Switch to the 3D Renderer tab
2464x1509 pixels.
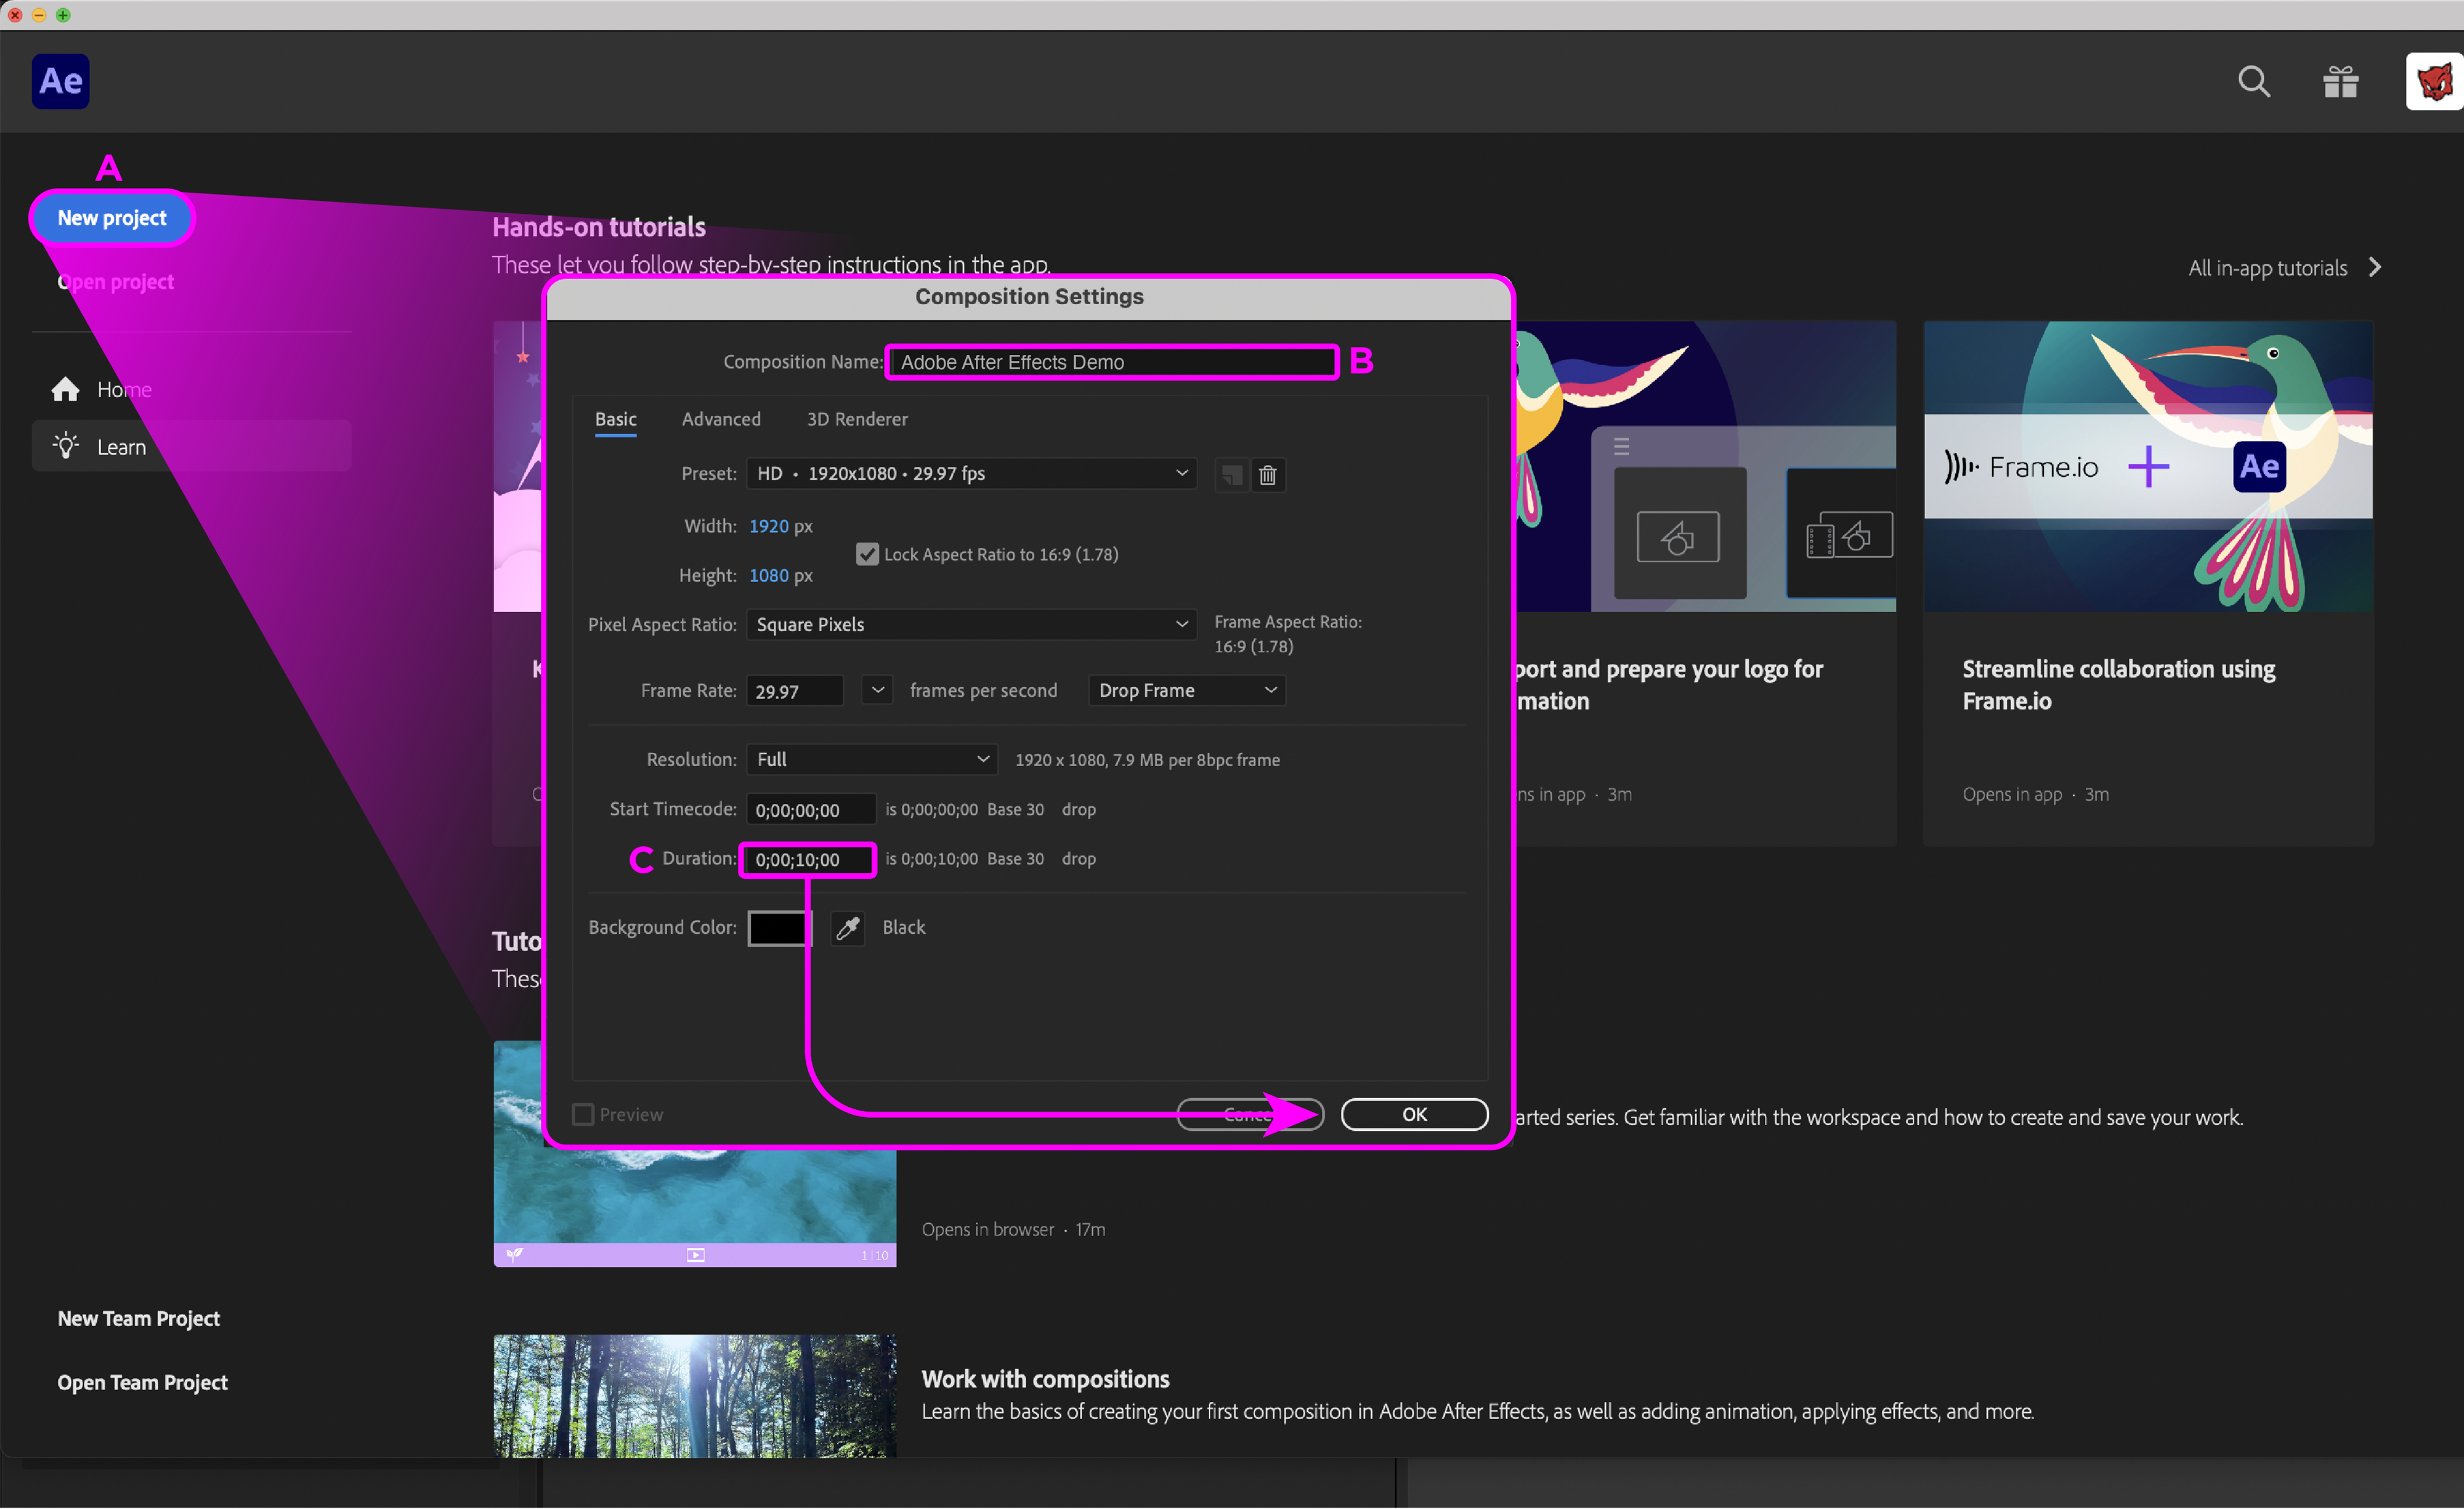coord(857,419)
